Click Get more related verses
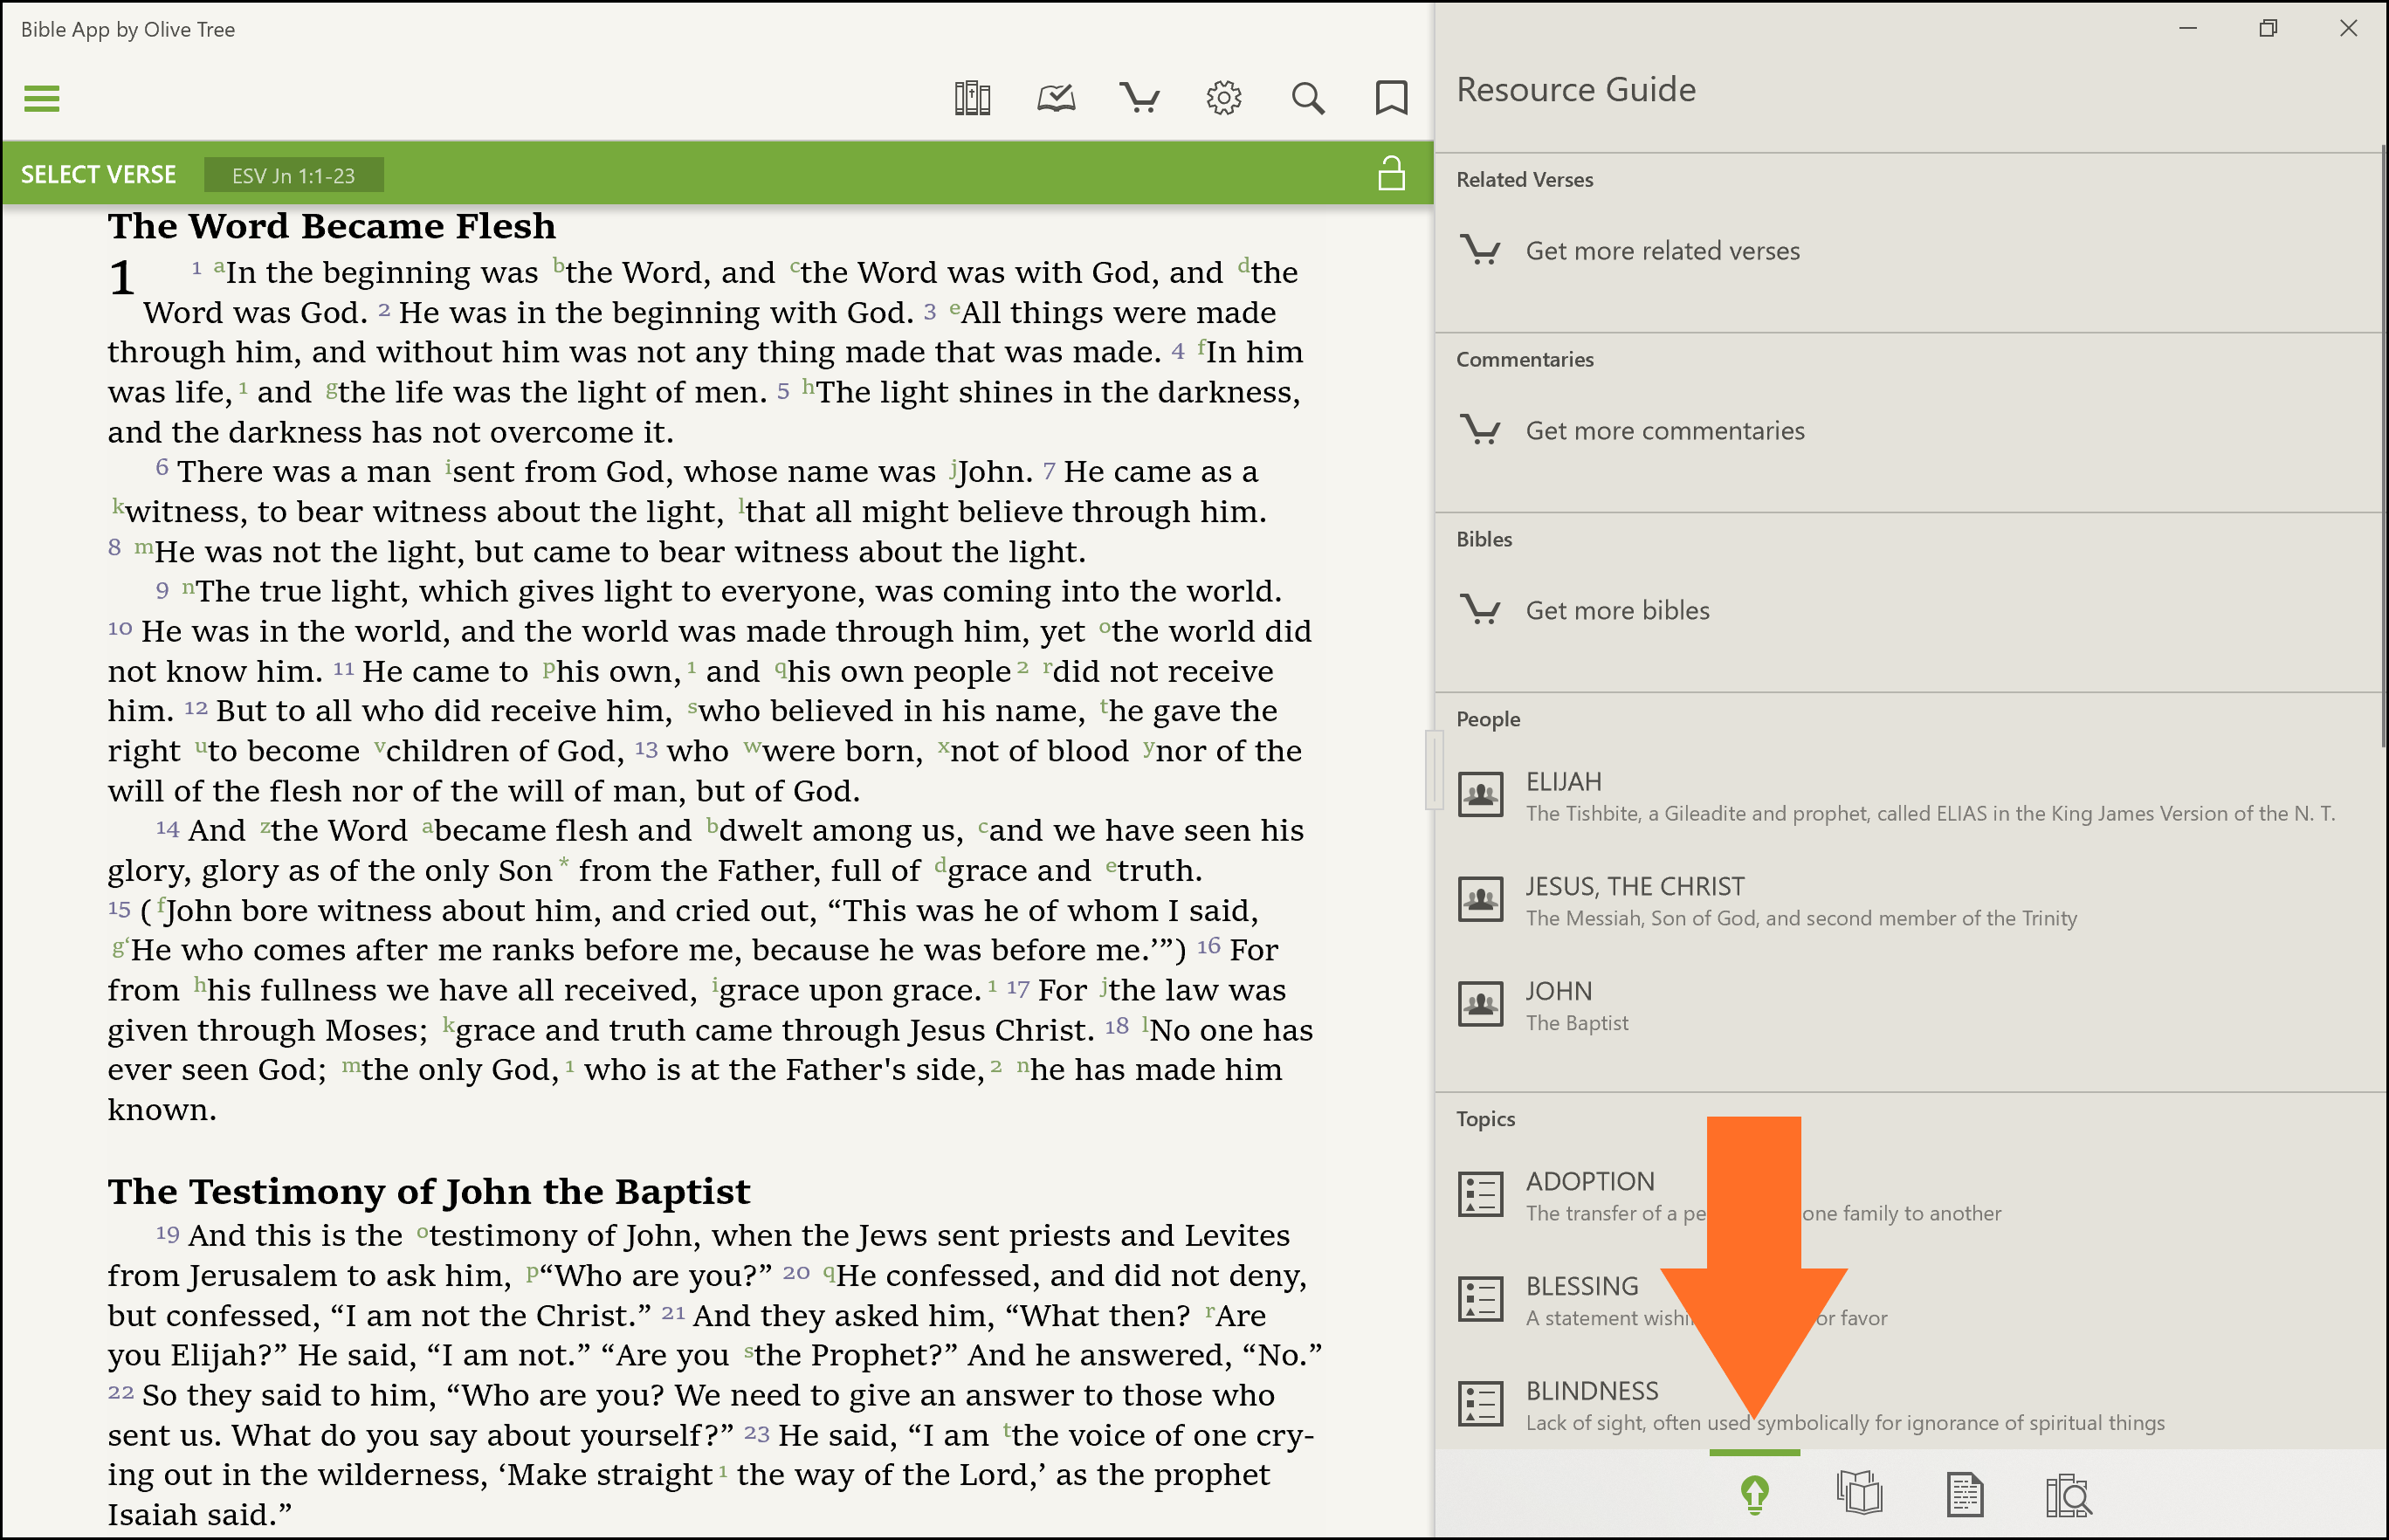Viewport: 2389px width, 1540px height. click(1662, 250)
